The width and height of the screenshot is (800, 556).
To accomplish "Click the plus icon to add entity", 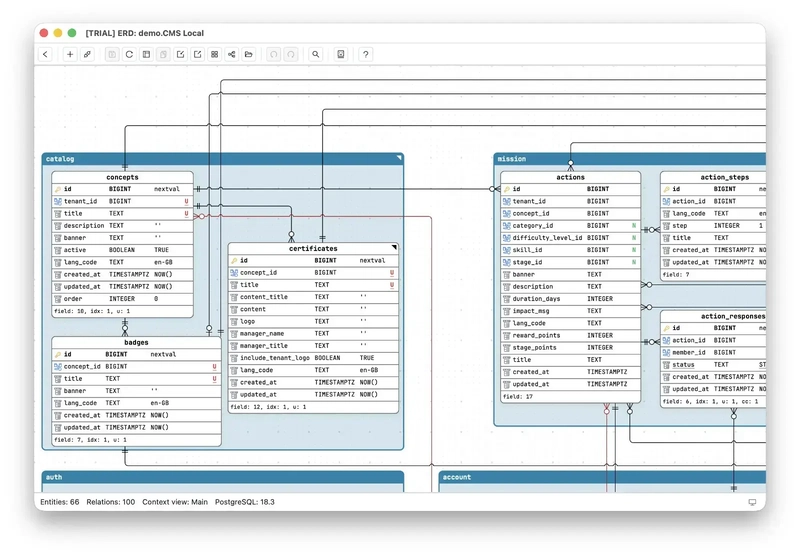I will (70, 54).
